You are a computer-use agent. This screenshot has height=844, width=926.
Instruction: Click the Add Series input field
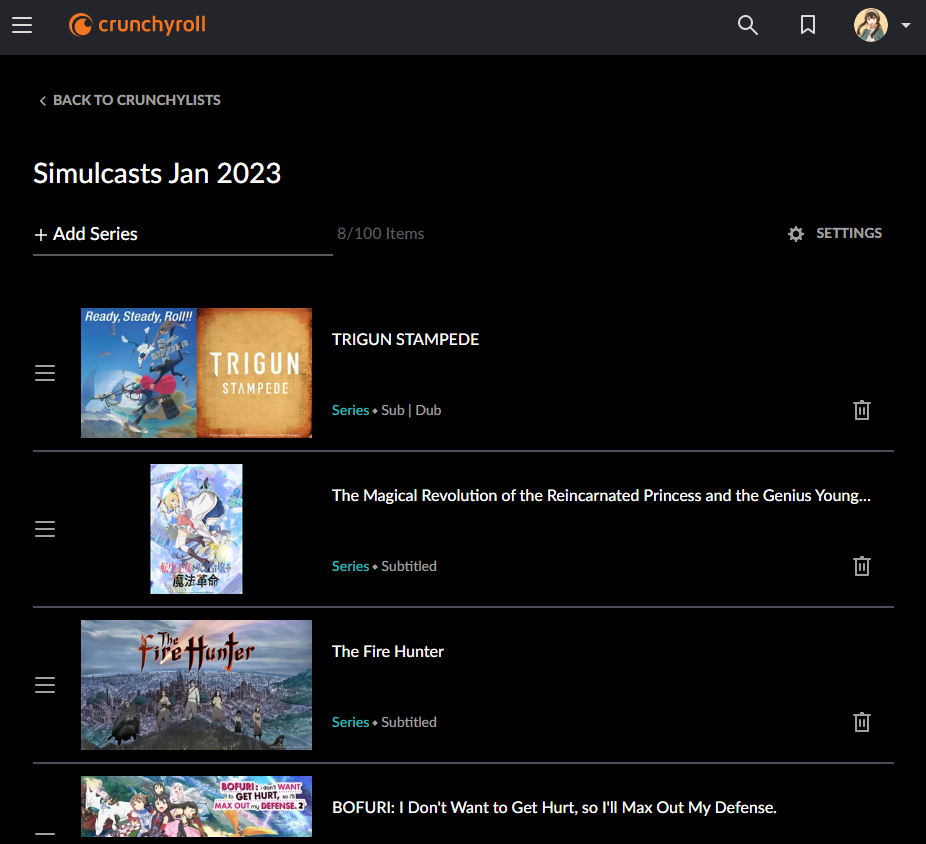[150, 233]
